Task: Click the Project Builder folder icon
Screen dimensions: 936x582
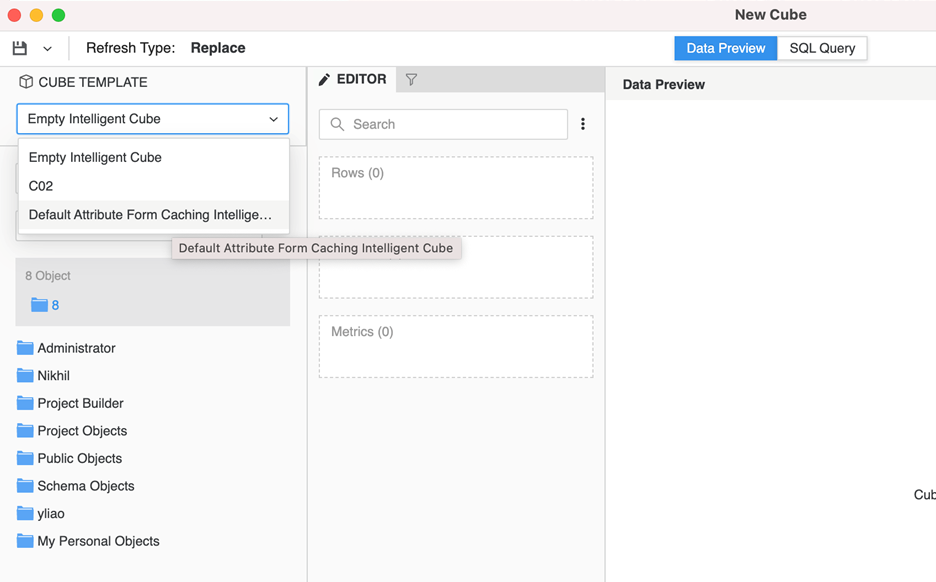Action: pyautogui.click(x=25, y=403)
